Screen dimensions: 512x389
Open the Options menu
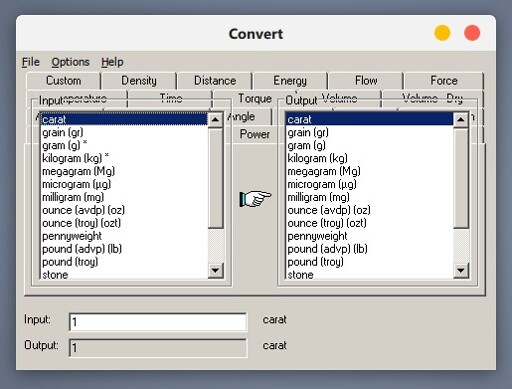(x=70, y=62)
